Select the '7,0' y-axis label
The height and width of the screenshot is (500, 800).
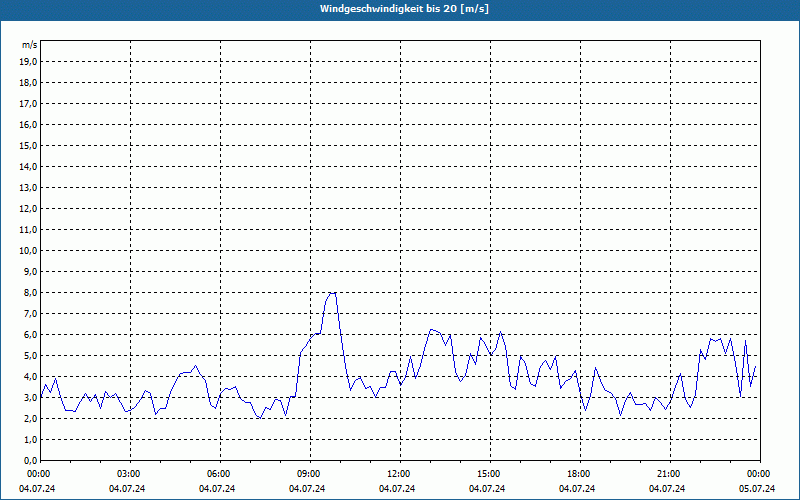coord(31,313)
